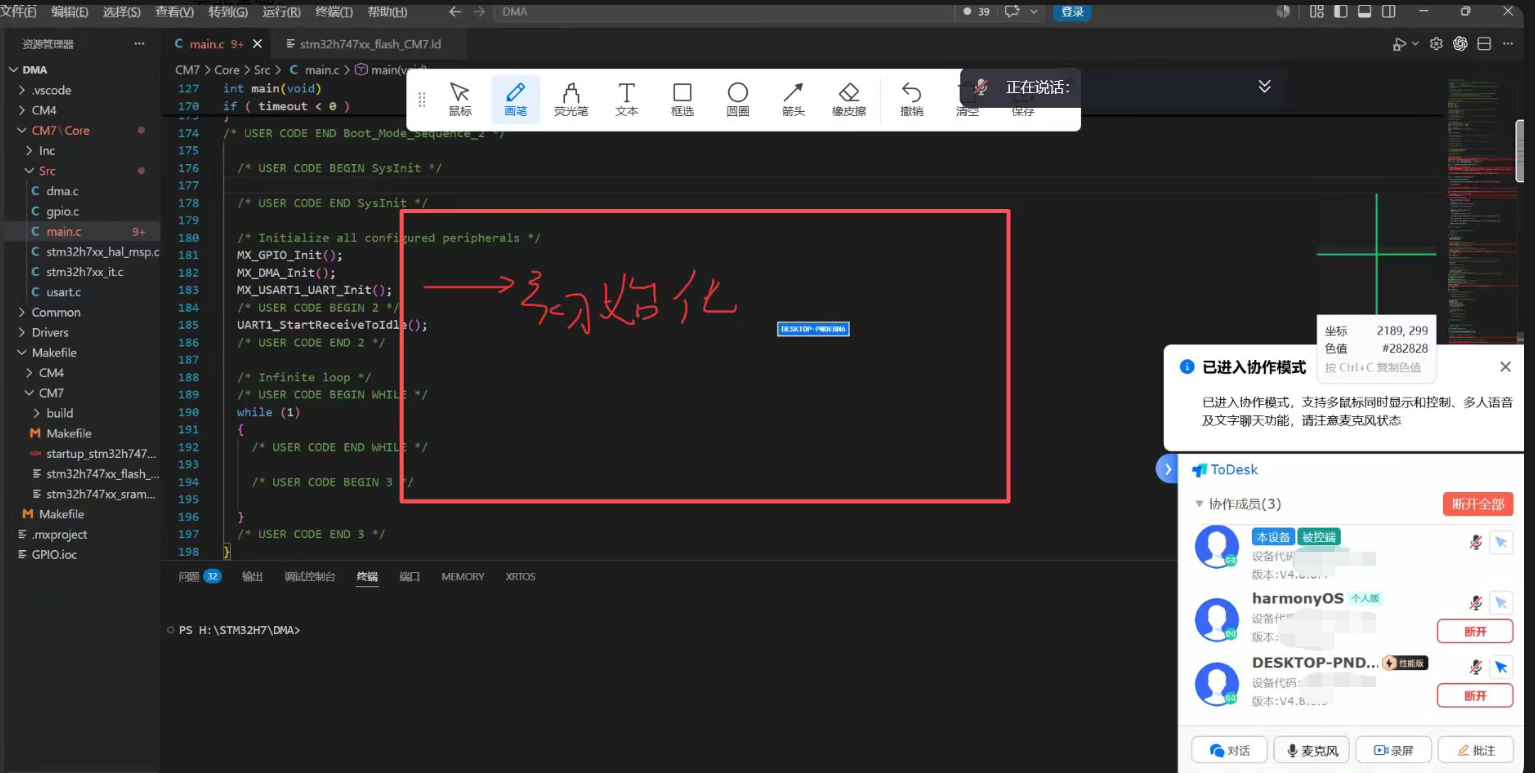Toggle the primary side bar layout icon
This screenshot has height=773, width=1535.
[x=1340, y=12]
